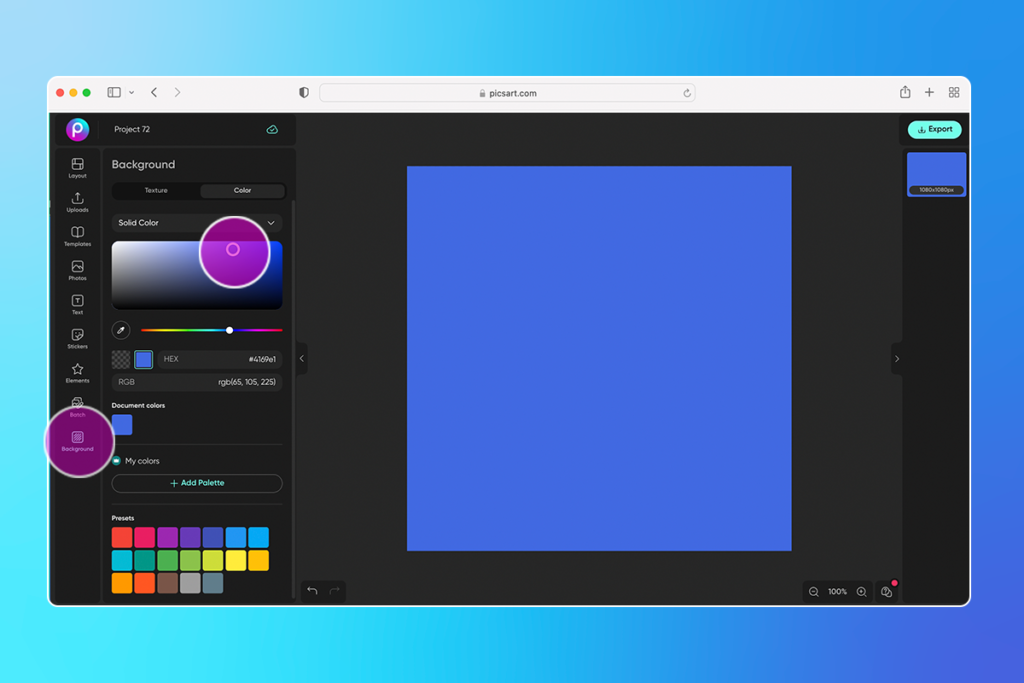The image size is (1024, 683).
Task: Toggle the transparent background checkerboard swatch
Action: 120,359
